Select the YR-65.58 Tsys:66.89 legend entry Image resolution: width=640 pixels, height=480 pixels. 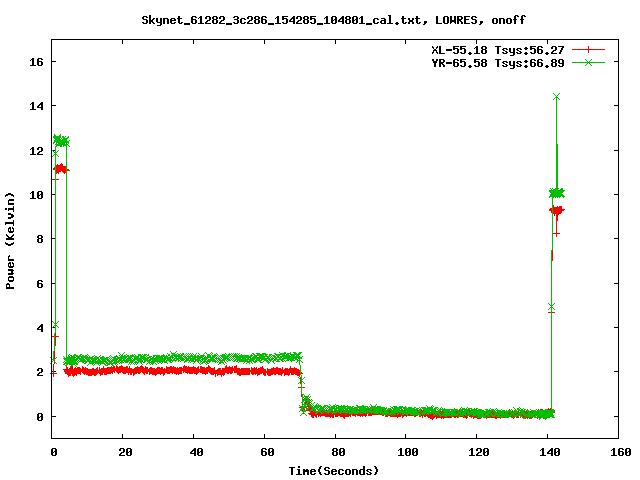(x=498, y=63)
